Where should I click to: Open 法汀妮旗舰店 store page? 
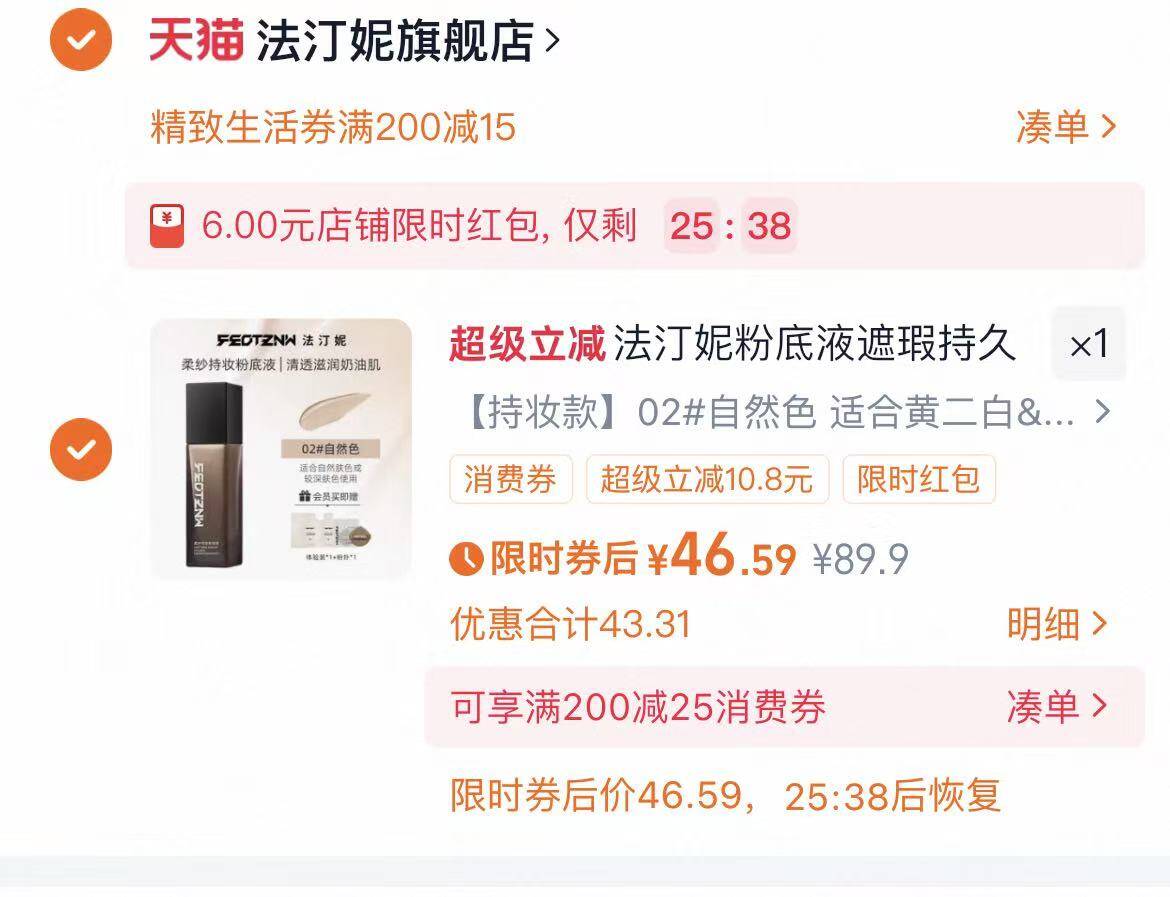coord(395,40)
